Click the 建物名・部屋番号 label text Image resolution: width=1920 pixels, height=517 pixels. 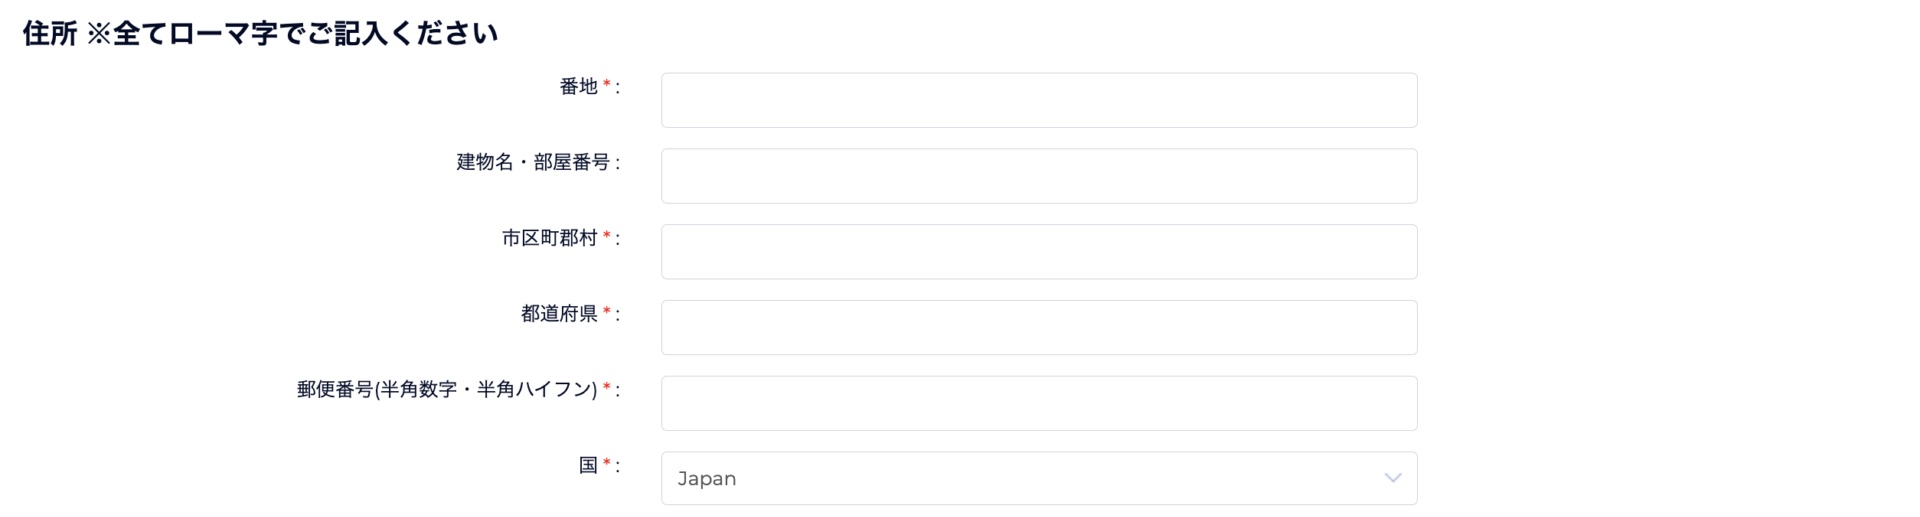pyautogui.click(x=533, y=162)
